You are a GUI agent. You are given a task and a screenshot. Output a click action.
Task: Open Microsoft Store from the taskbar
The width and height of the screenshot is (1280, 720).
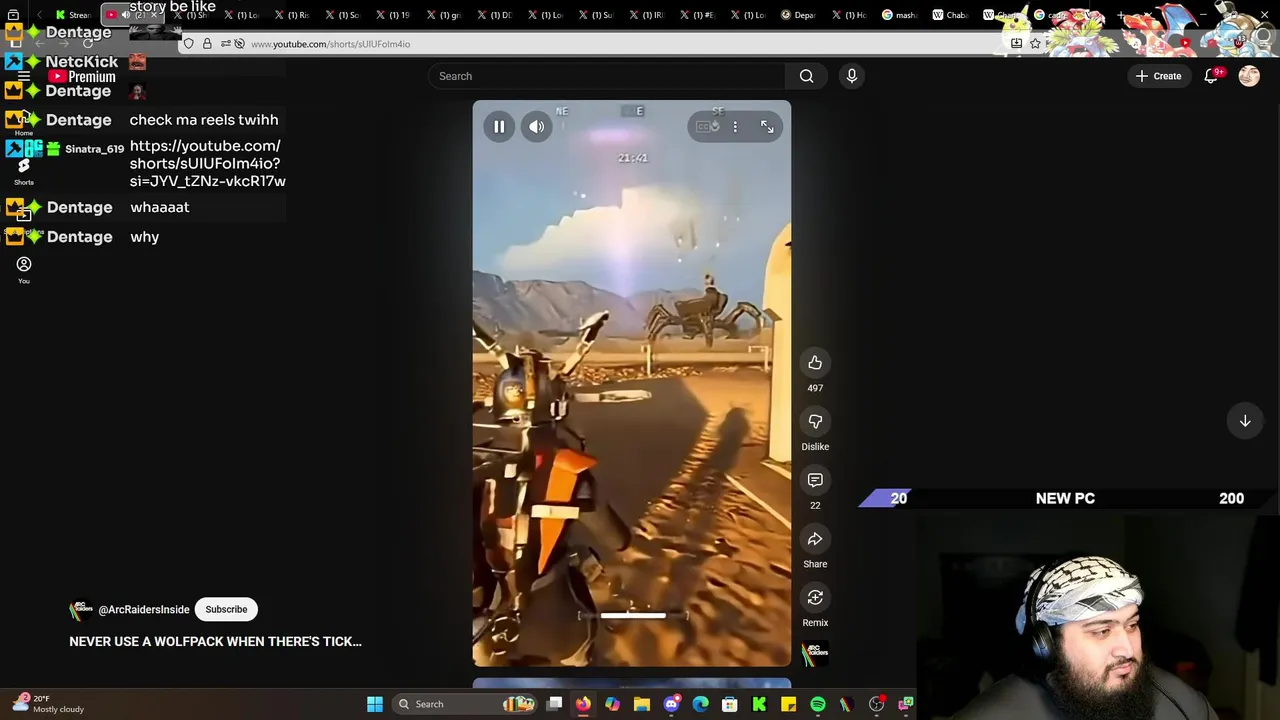[x=730, y=704]
